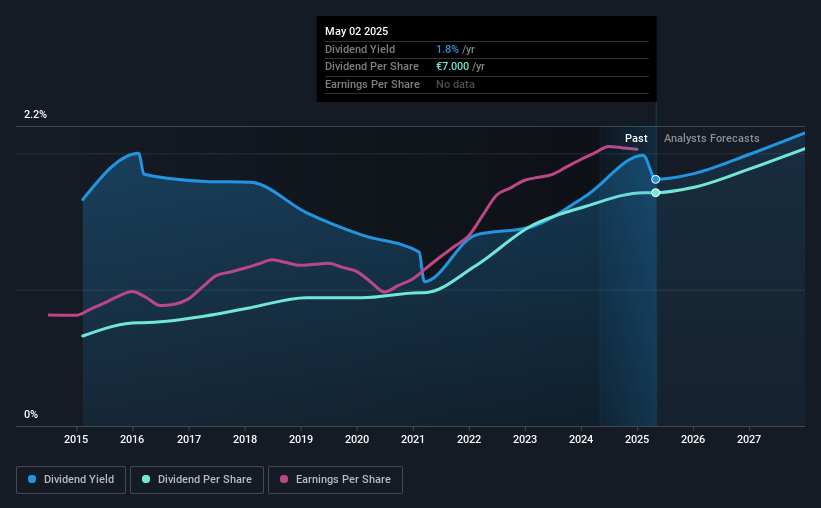
Task: Click the pink Earnings Per Share legend dot
Action: 284,479
